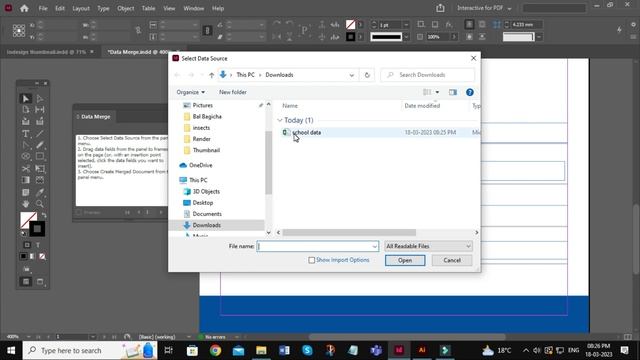Refresh the Downloads folder listing
640x360 pixels.
tap(367, 75)
